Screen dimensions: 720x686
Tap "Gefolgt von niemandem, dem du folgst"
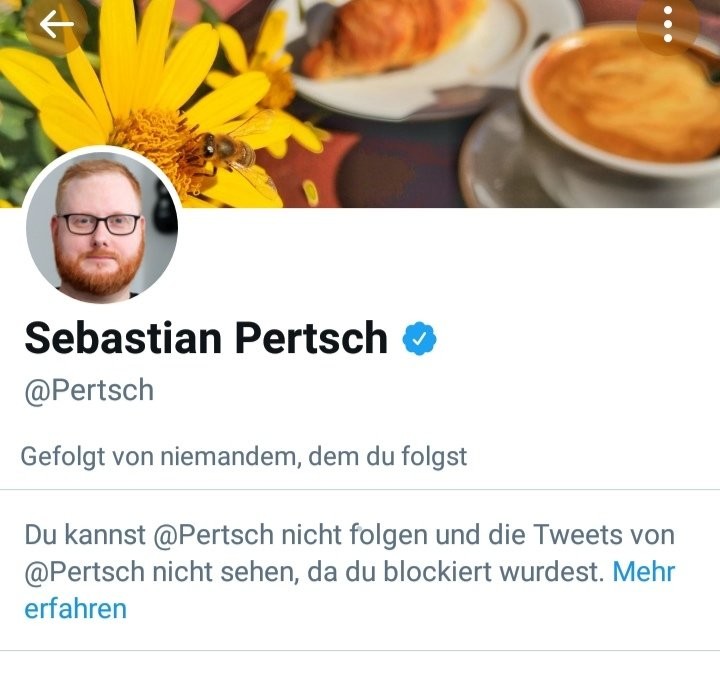[x=244, y=457]
